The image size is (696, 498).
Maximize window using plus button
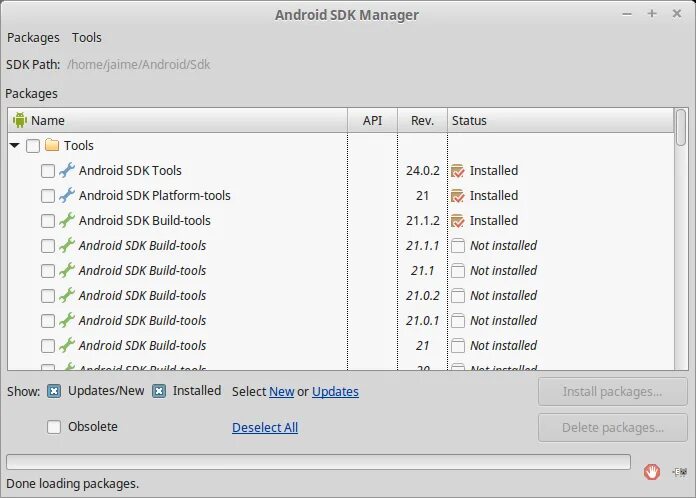point(652,14)
